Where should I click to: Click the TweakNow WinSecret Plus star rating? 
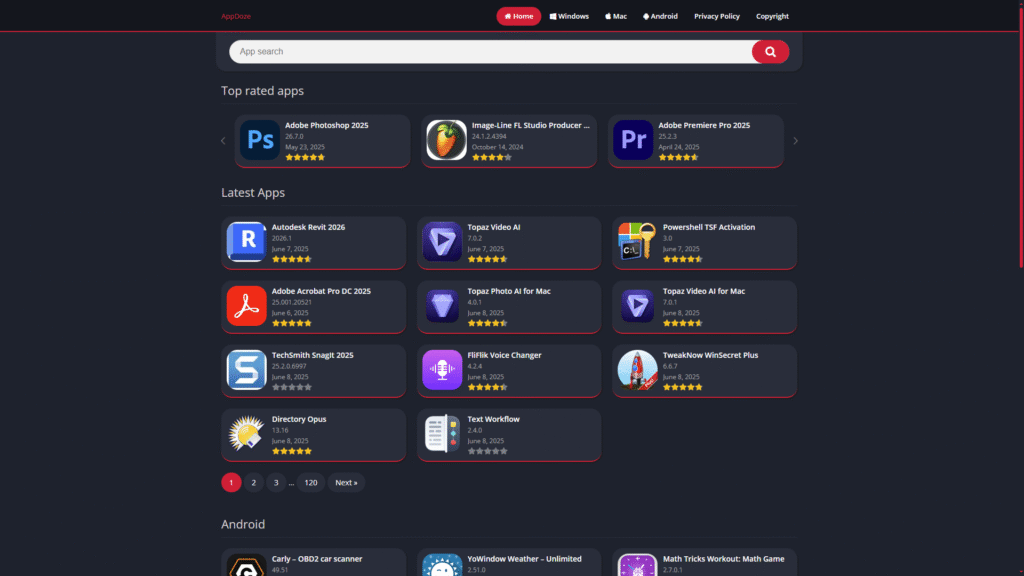click(x=682, y=387)
